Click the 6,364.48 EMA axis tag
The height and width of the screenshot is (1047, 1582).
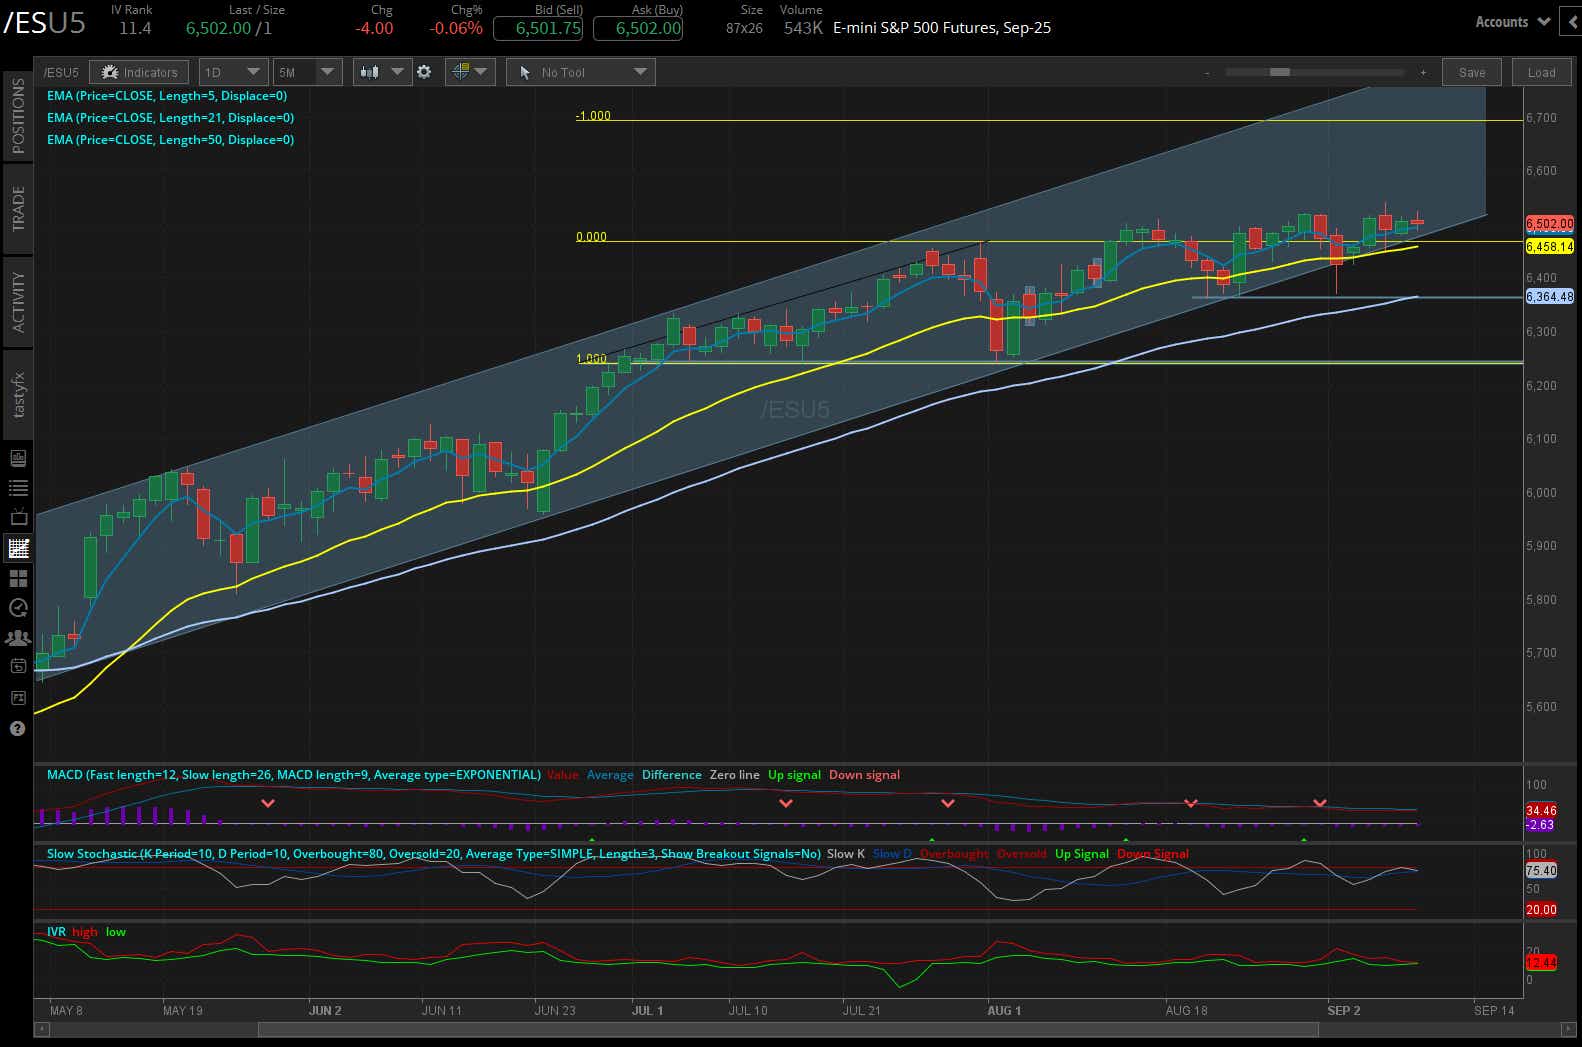tap(1549, 297)
